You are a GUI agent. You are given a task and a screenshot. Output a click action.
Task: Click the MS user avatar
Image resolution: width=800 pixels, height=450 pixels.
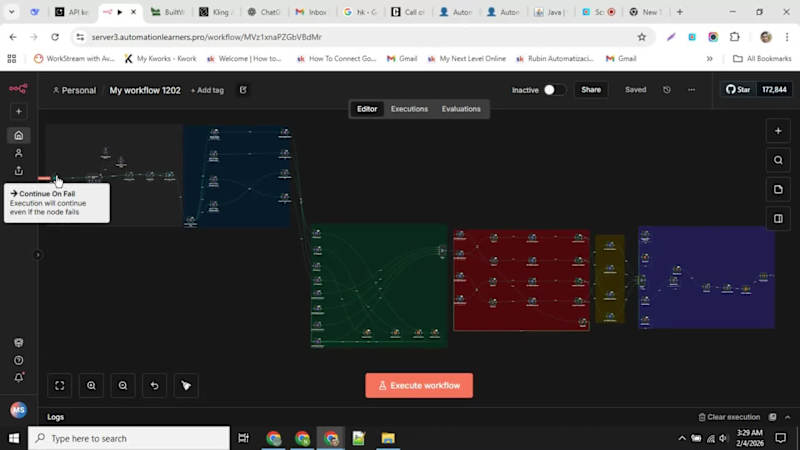click(x=19, y=410)
